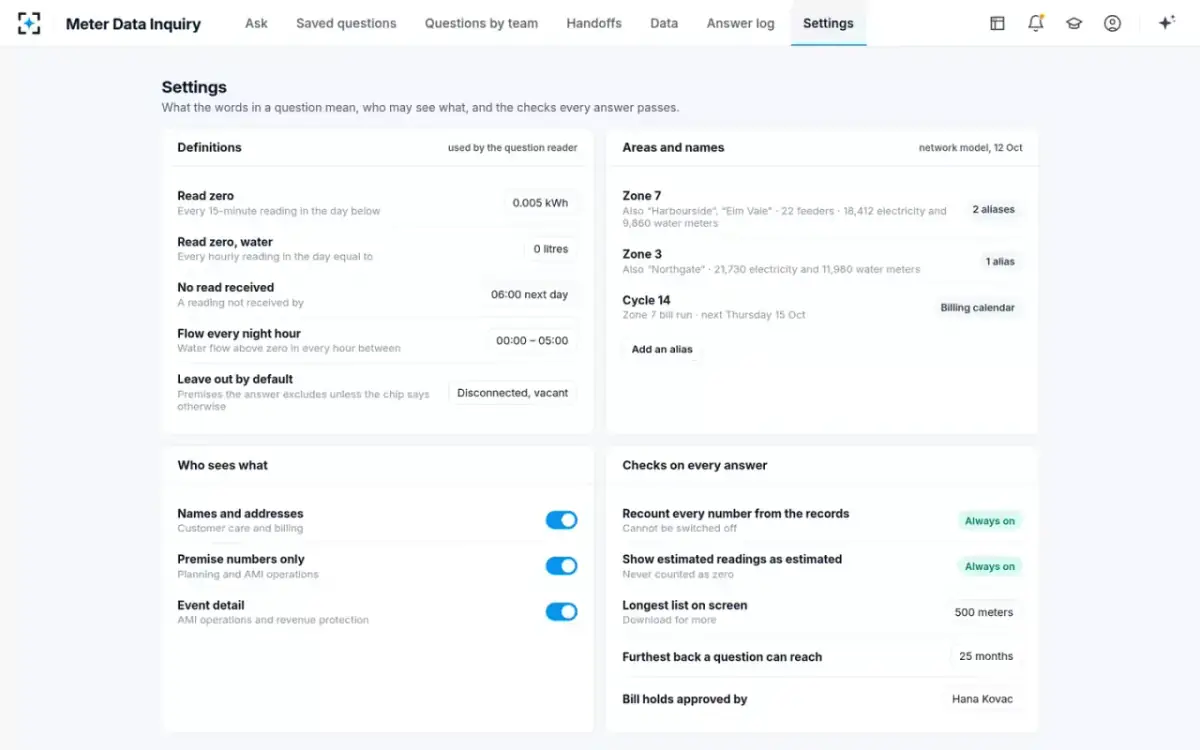This screenshot has height=750, width=1200.
Task: Change No read received time 06:00 next day
Action: coord(529,295)
